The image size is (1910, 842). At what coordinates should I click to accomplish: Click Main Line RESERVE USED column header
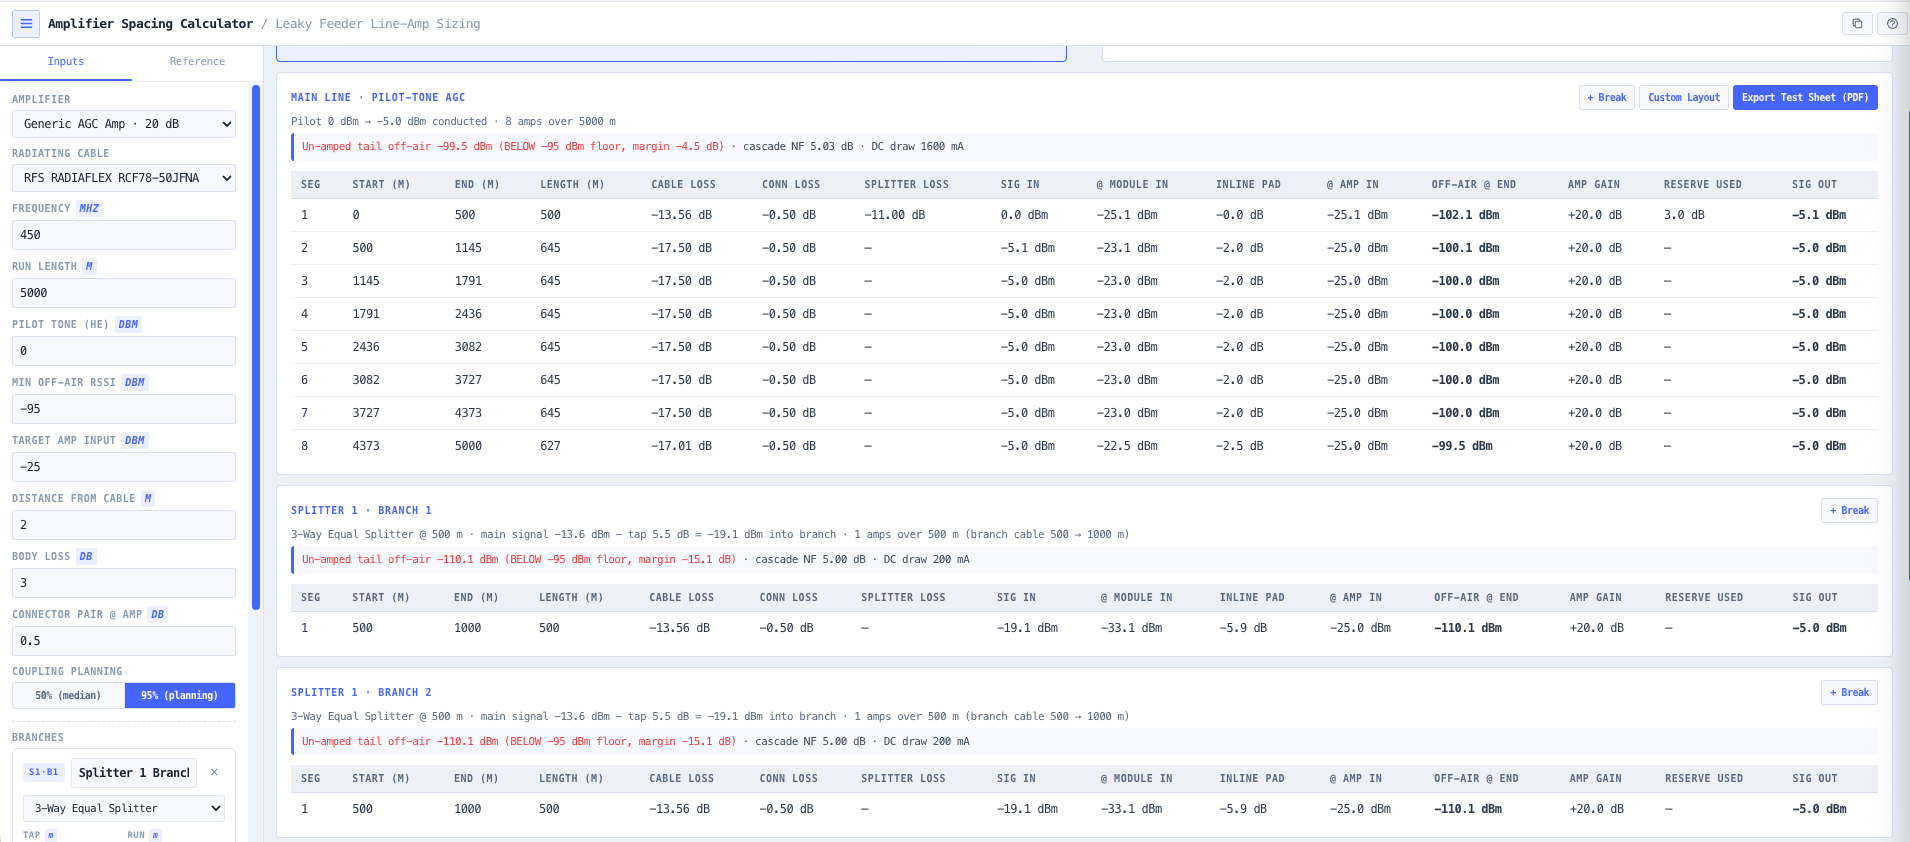(x=1702, y=185)
